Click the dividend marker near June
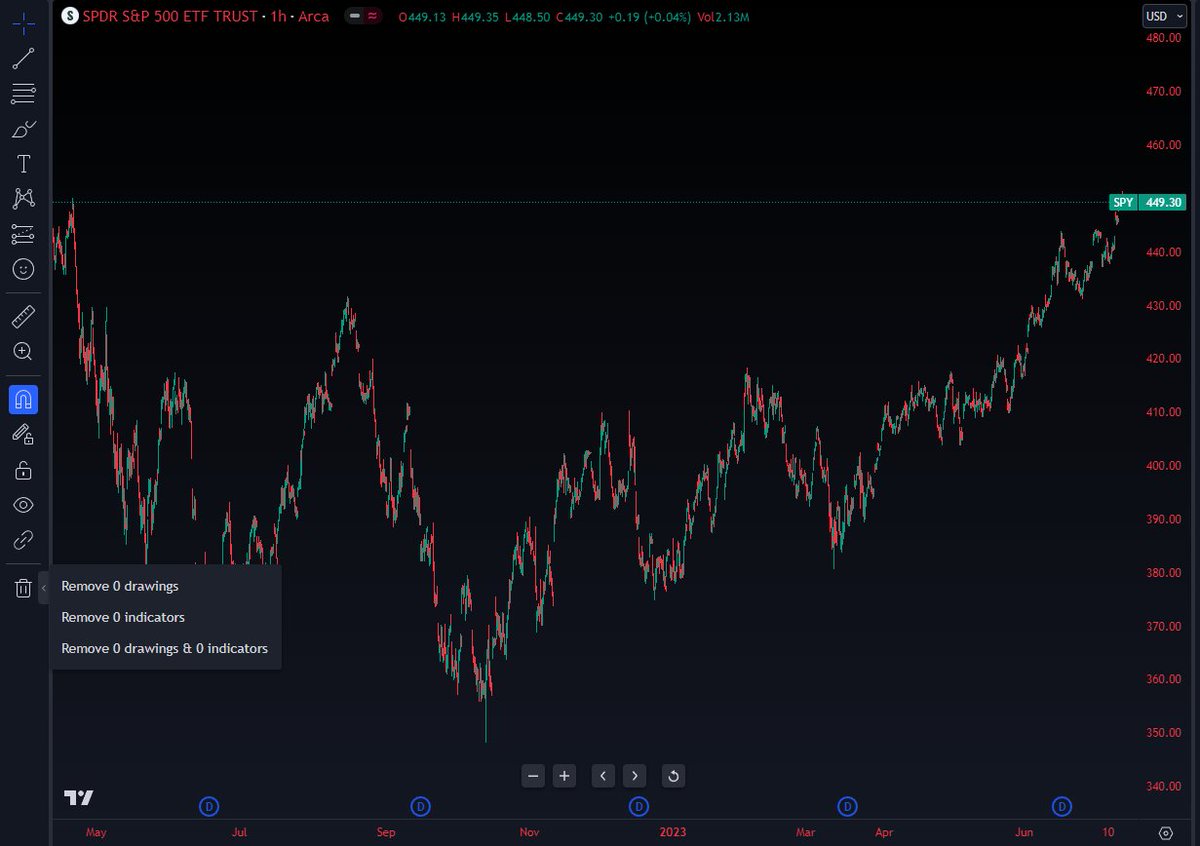The height and width of the screenshot is (846, 1200). [1062, 806]
